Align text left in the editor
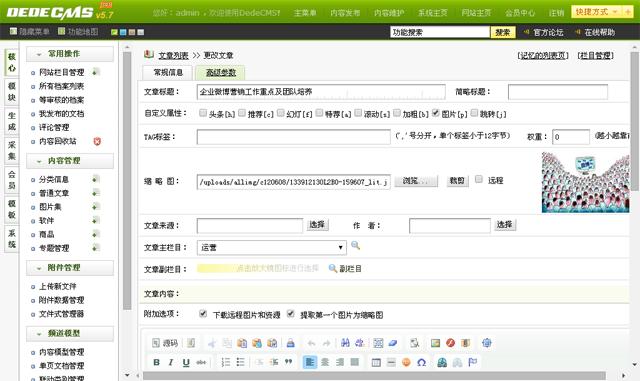Screen dimensions: 640x381 coord(310,362)
